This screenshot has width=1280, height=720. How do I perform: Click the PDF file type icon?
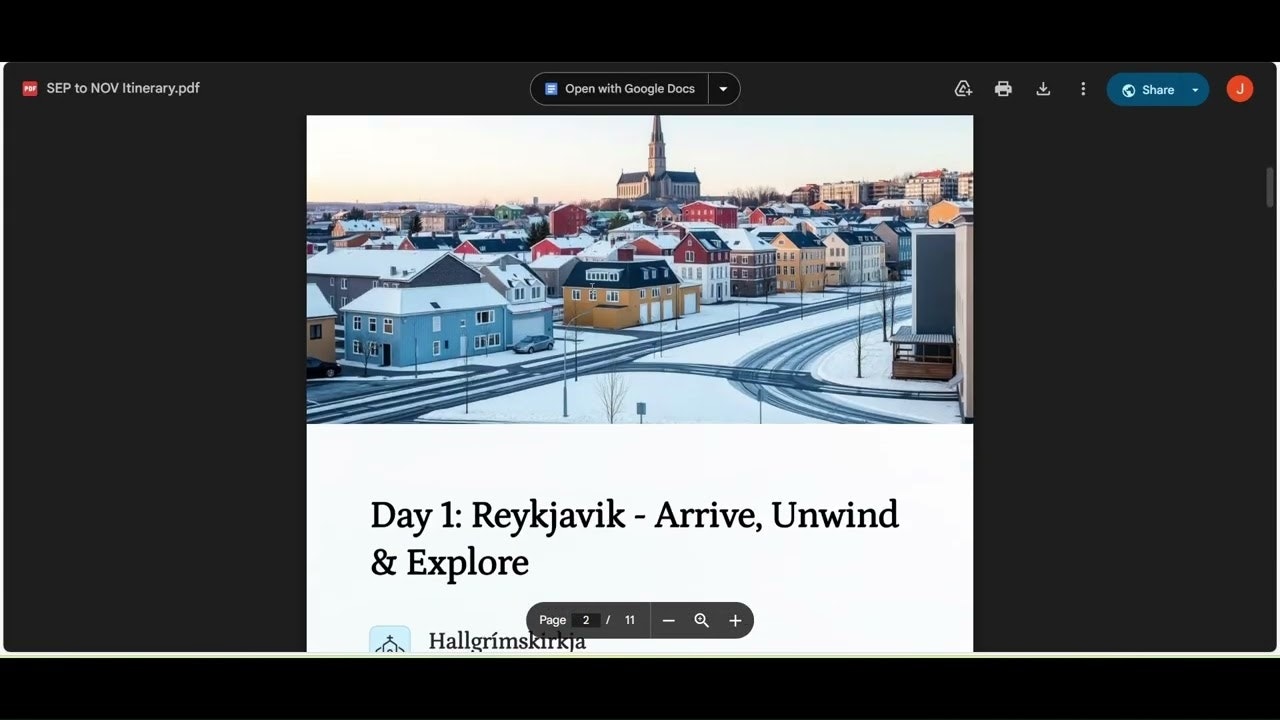(x=30, y=89)
